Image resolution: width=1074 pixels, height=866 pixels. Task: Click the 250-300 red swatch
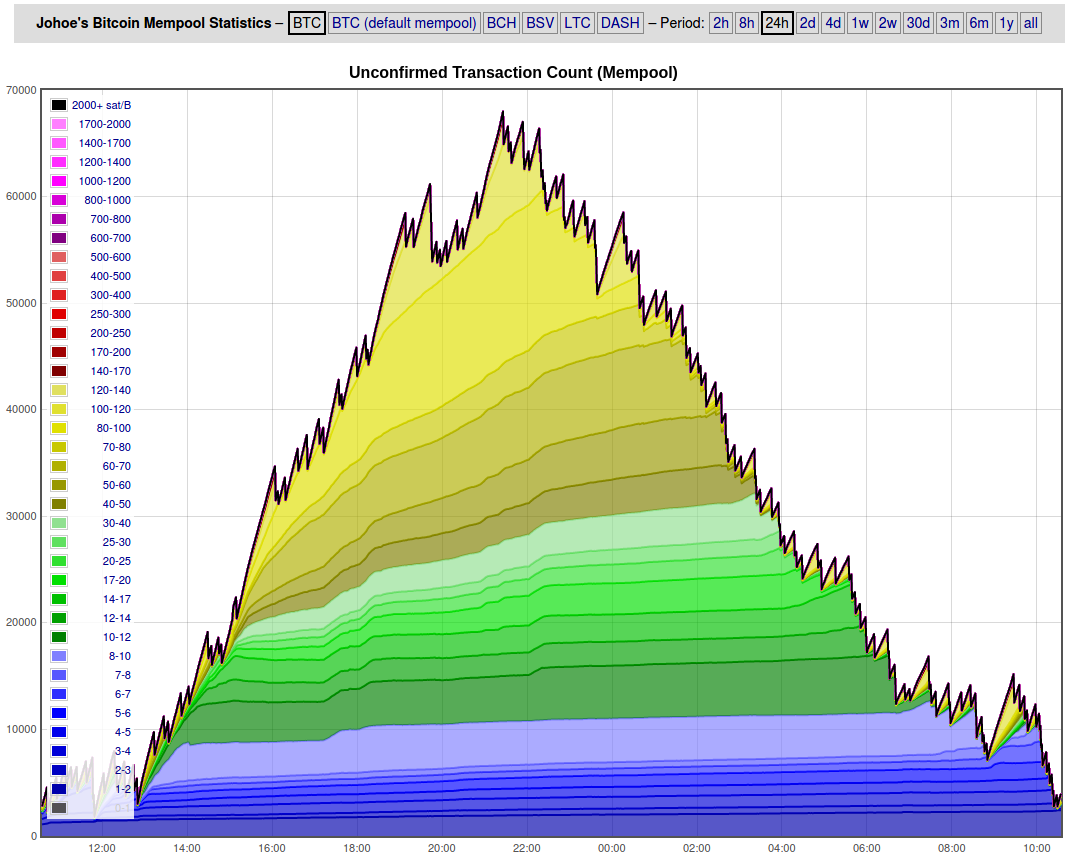click(59, 314)
